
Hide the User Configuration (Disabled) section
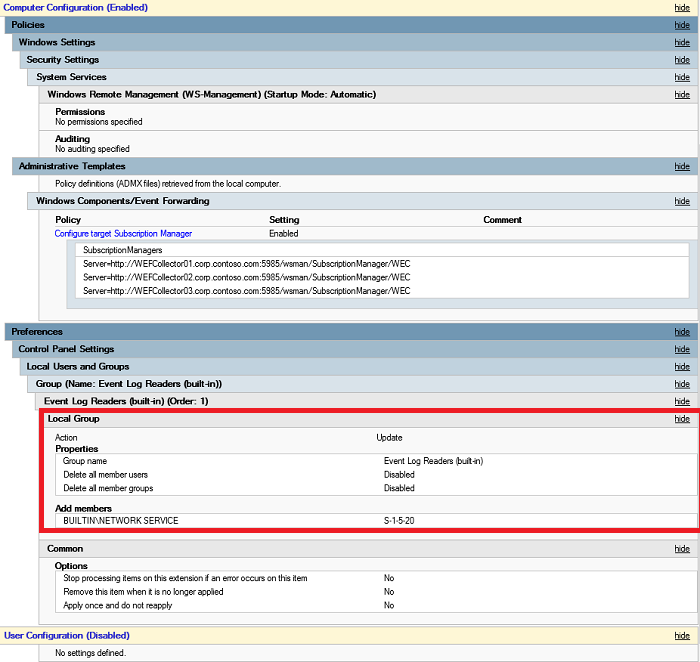682,636
